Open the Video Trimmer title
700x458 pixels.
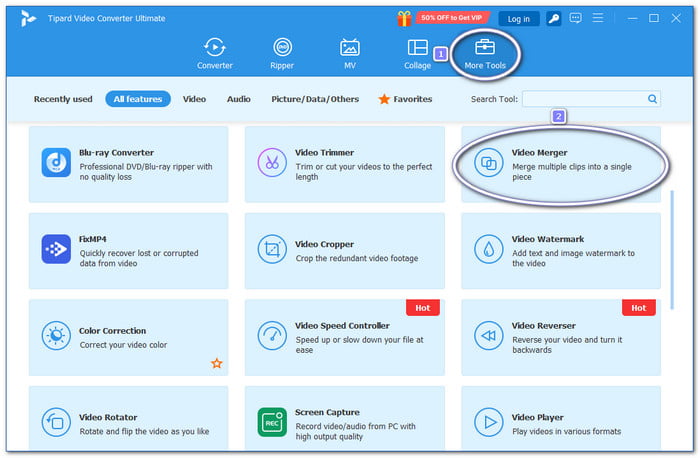point(324,153)
